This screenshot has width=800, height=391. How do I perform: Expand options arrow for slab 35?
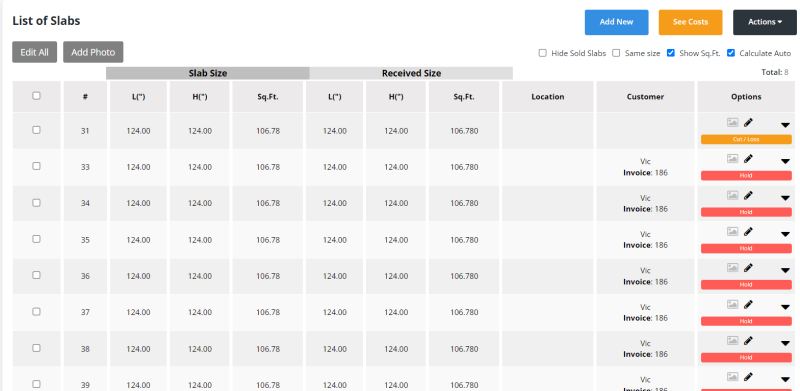pos(785,234)
